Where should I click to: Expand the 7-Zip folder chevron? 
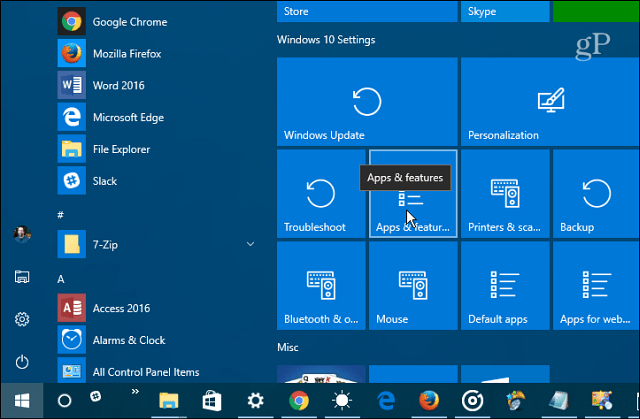tap(251, 244)
